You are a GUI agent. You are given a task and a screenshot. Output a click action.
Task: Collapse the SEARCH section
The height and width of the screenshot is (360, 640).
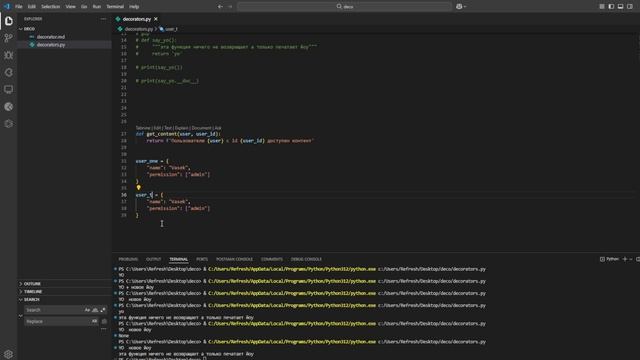tap(31, 300)
